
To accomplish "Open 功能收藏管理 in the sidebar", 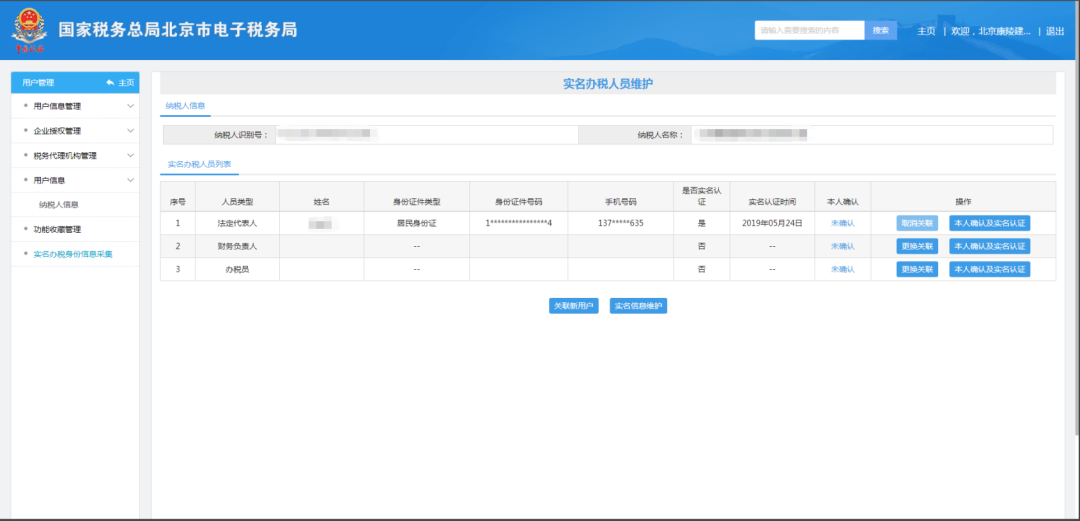I will [56, 229].
